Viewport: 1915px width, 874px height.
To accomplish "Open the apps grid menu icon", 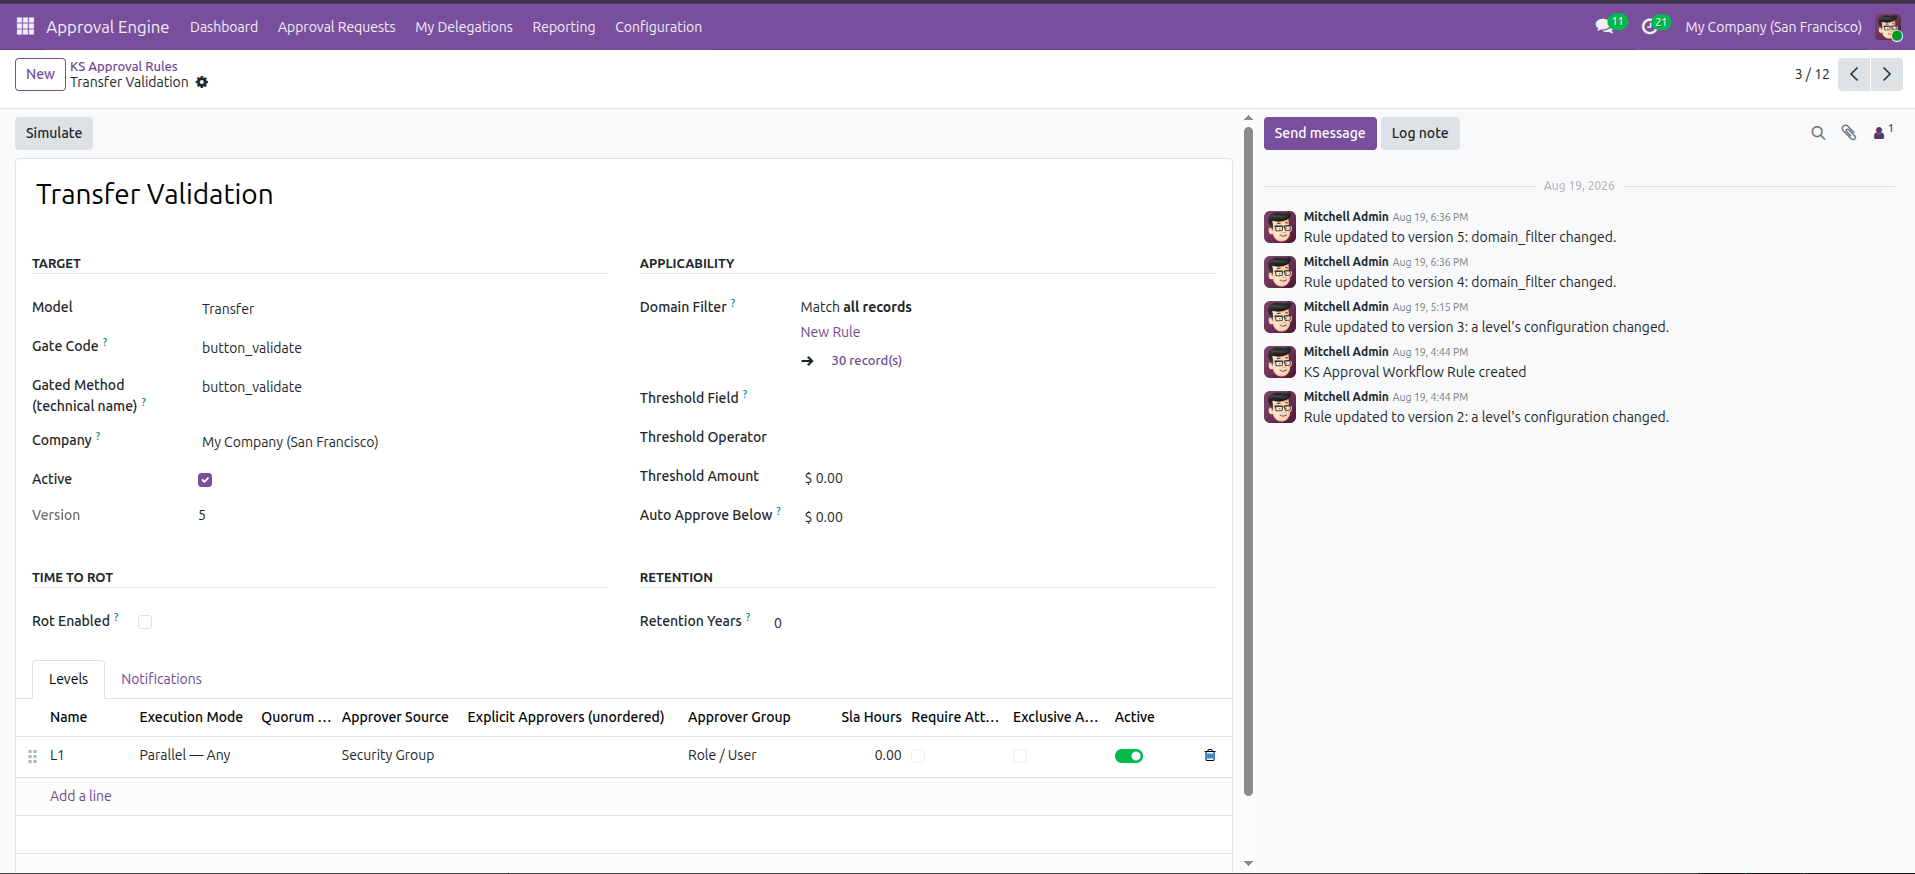I will coord(25,26).
